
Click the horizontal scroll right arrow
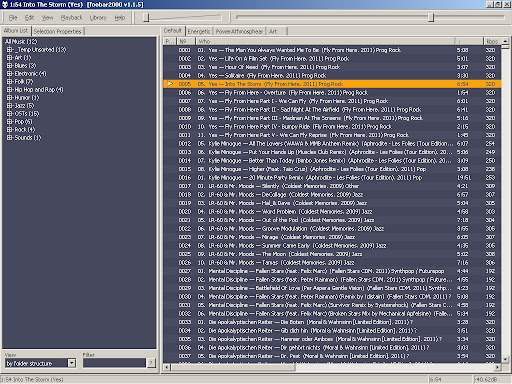[x=497, y=367]
